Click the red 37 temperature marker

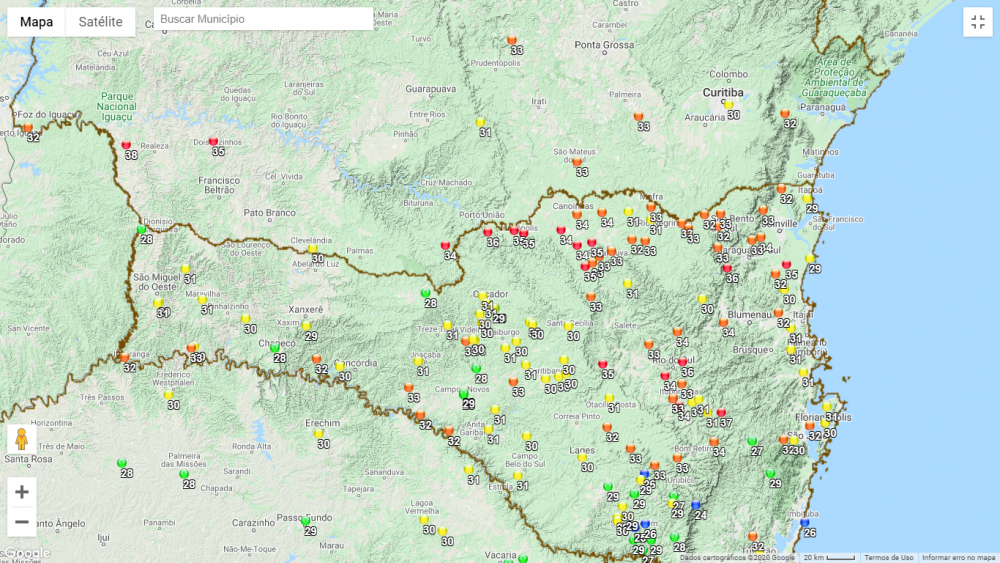coord(721,413)
